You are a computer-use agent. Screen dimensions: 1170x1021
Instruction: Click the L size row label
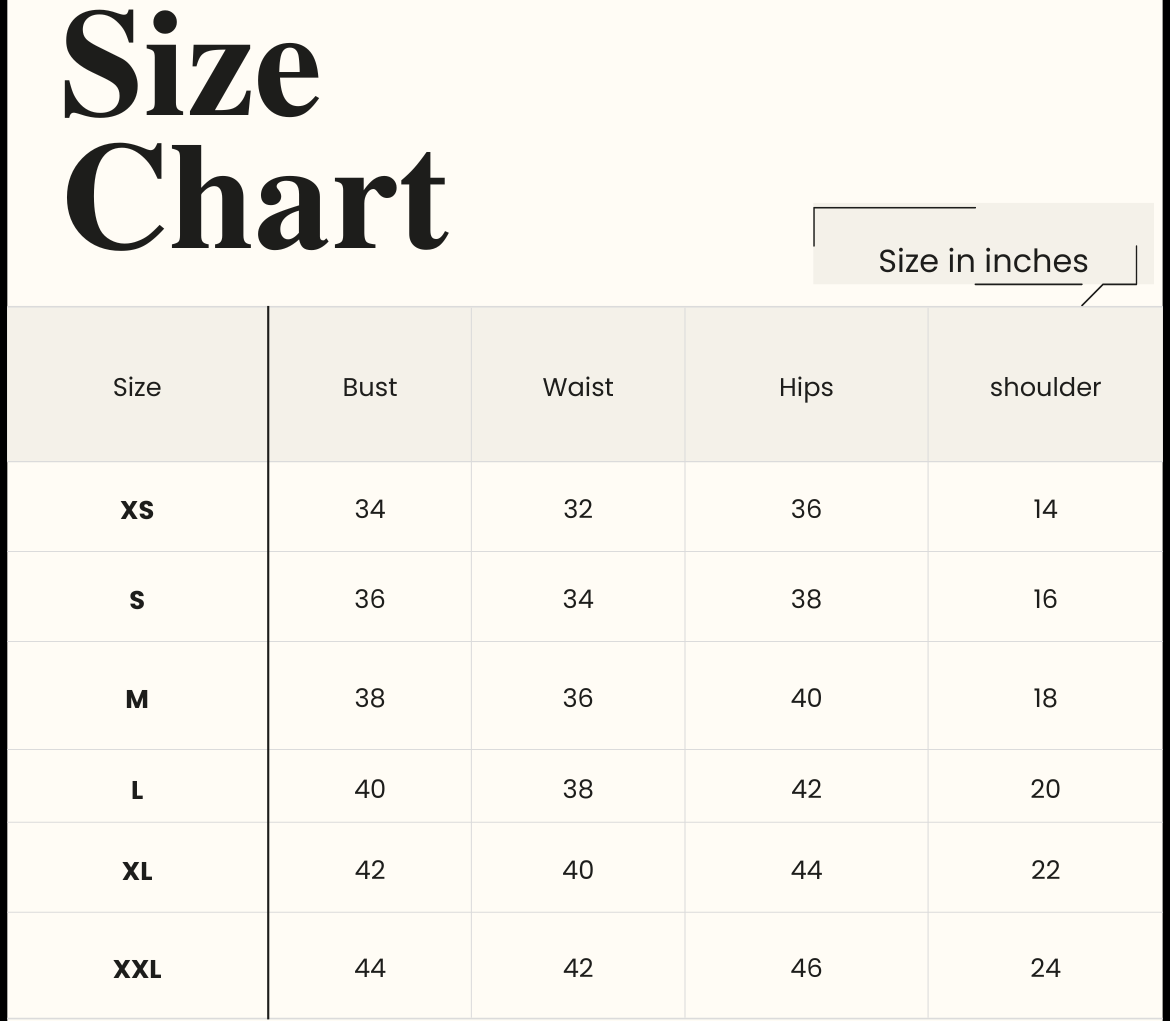pos(137,790)
